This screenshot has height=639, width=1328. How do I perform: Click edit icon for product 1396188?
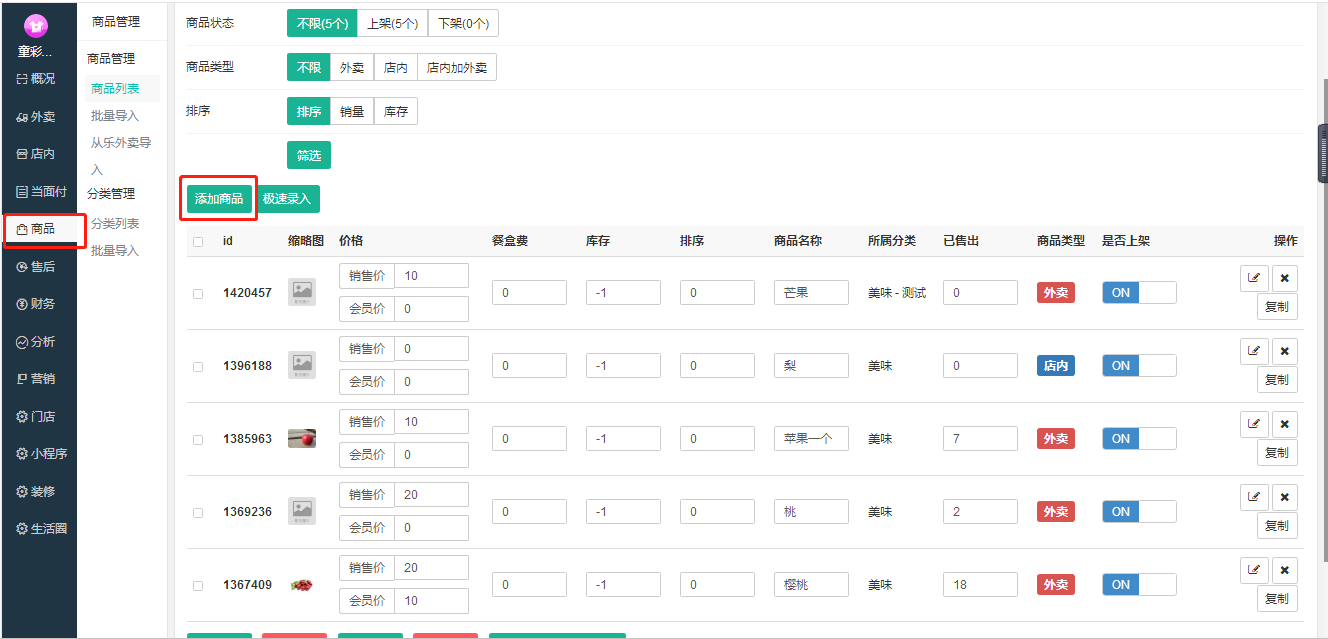pos(1254,351)
